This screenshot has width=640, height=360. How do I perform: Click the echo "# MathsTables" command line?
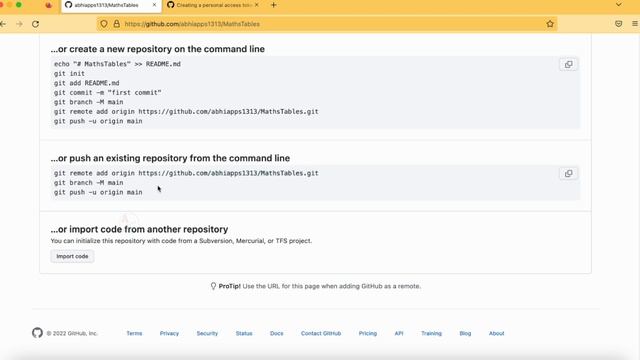pos(117,64)
